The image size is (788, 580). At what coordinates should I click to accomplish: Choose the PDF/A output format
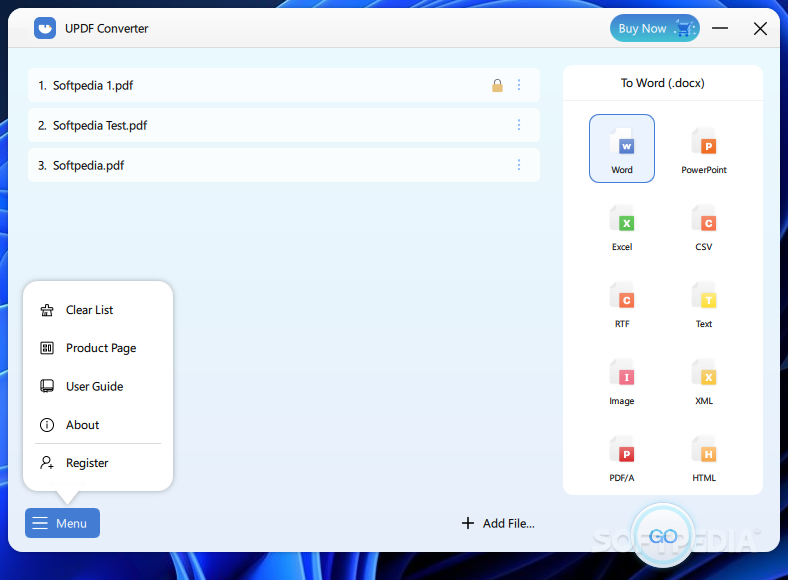[622, 458]
